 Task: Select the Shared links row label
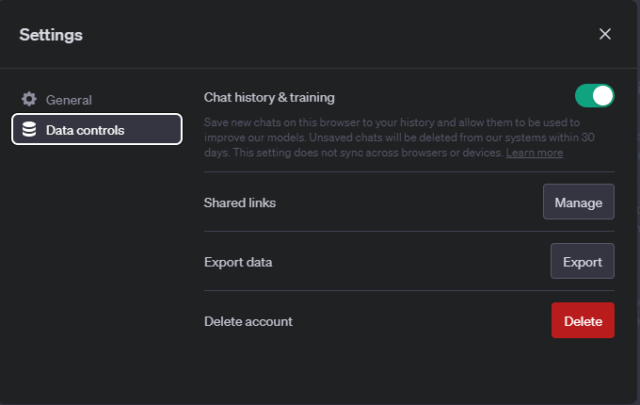(240, 203)
